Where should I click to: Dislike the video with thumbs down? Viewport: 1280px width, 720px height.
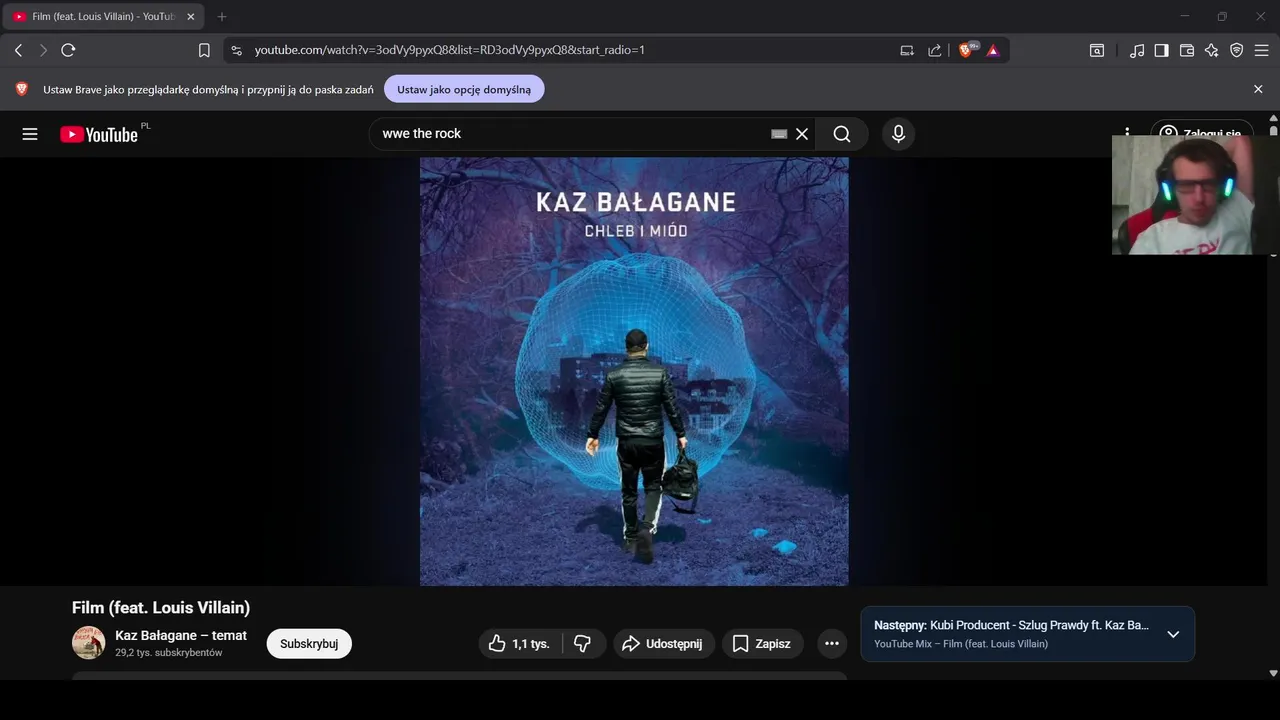pos(583,644)
